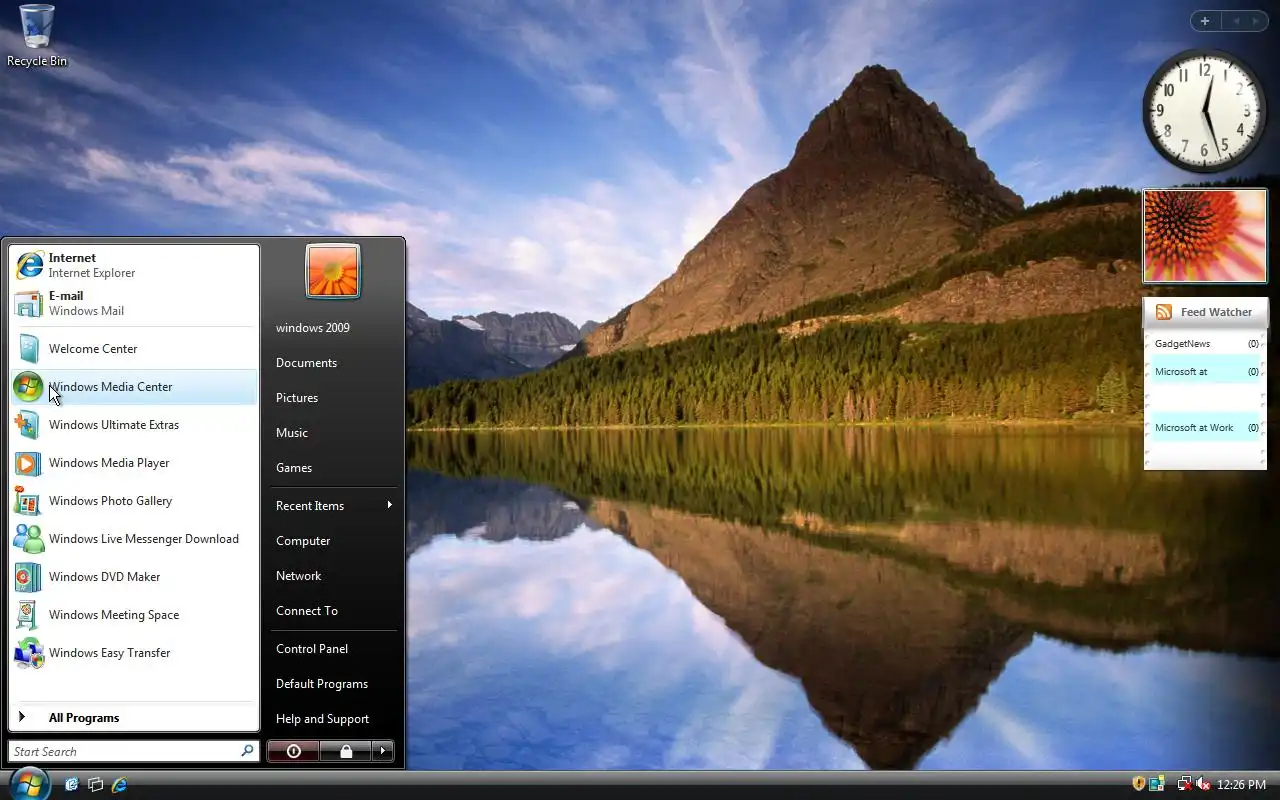This screenshot has width=1280, height=800.
Task: Open Windows Photo Gallery
Action: [134, 501]
